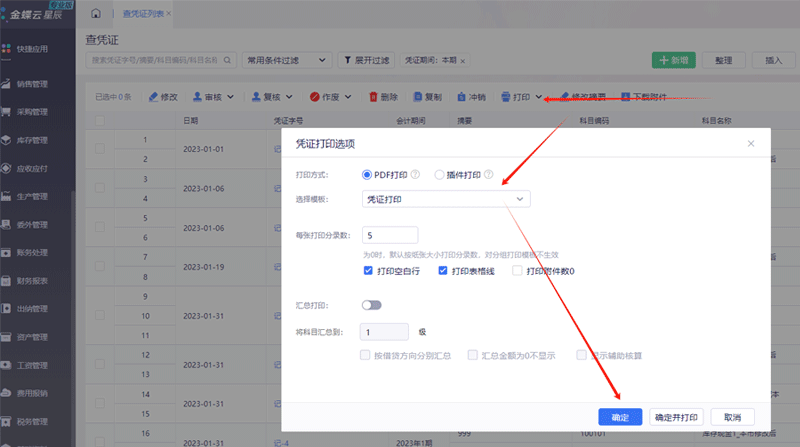Viewport: 800px width, 447px height.
Task: Click 修改 pencil toolbar item
Action: click(163, 97)
